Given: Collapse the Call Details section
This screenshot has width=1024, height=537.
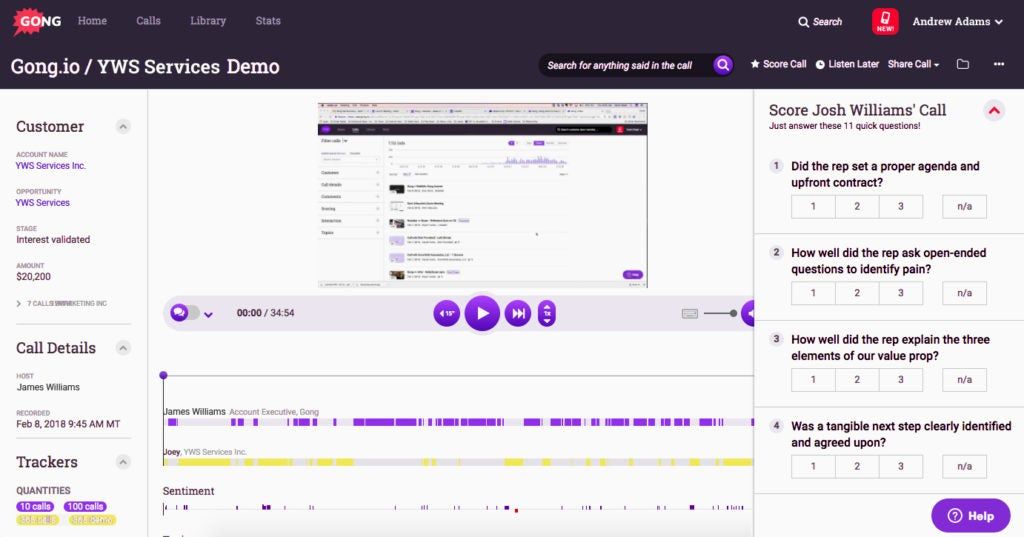Looking at the screenshot, I should [x=123, y=348].
